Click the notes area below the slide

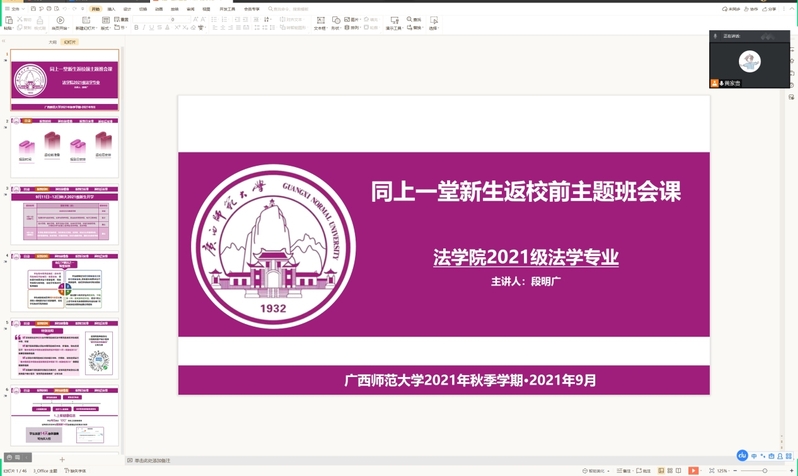click(453, 460)
